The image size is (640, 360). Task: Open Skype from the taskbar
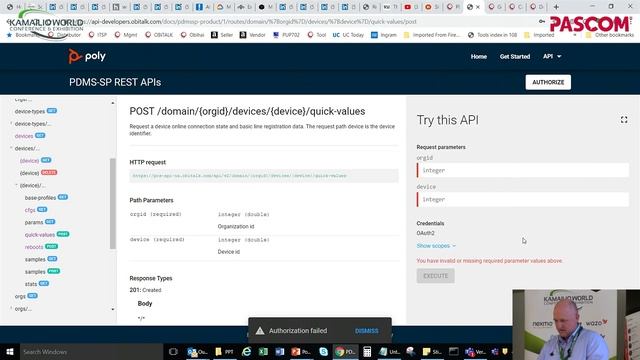[323, 351]
